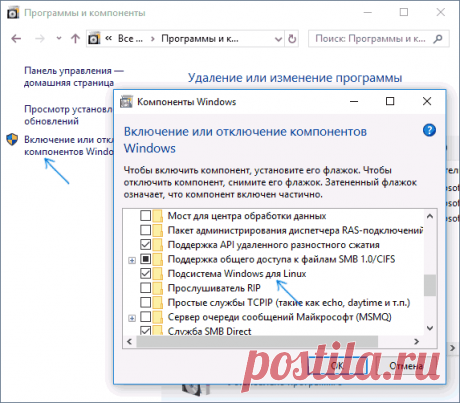Click folder icon of 'Прослушиватель RIP'
Image resolution: width=460 pixels, height=403 pixels.
point(158,288)
